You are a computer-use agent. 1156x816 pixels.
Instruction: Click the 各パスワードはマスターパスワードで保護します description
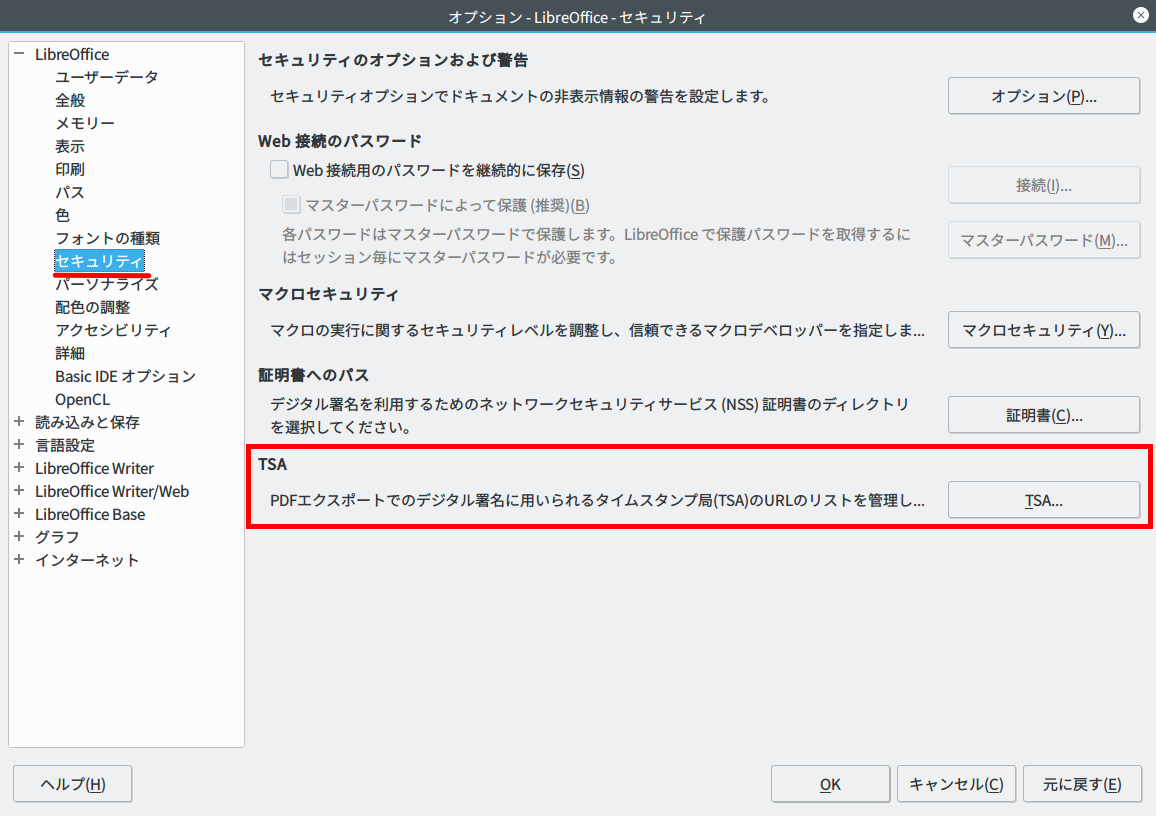tap(596, 245)
